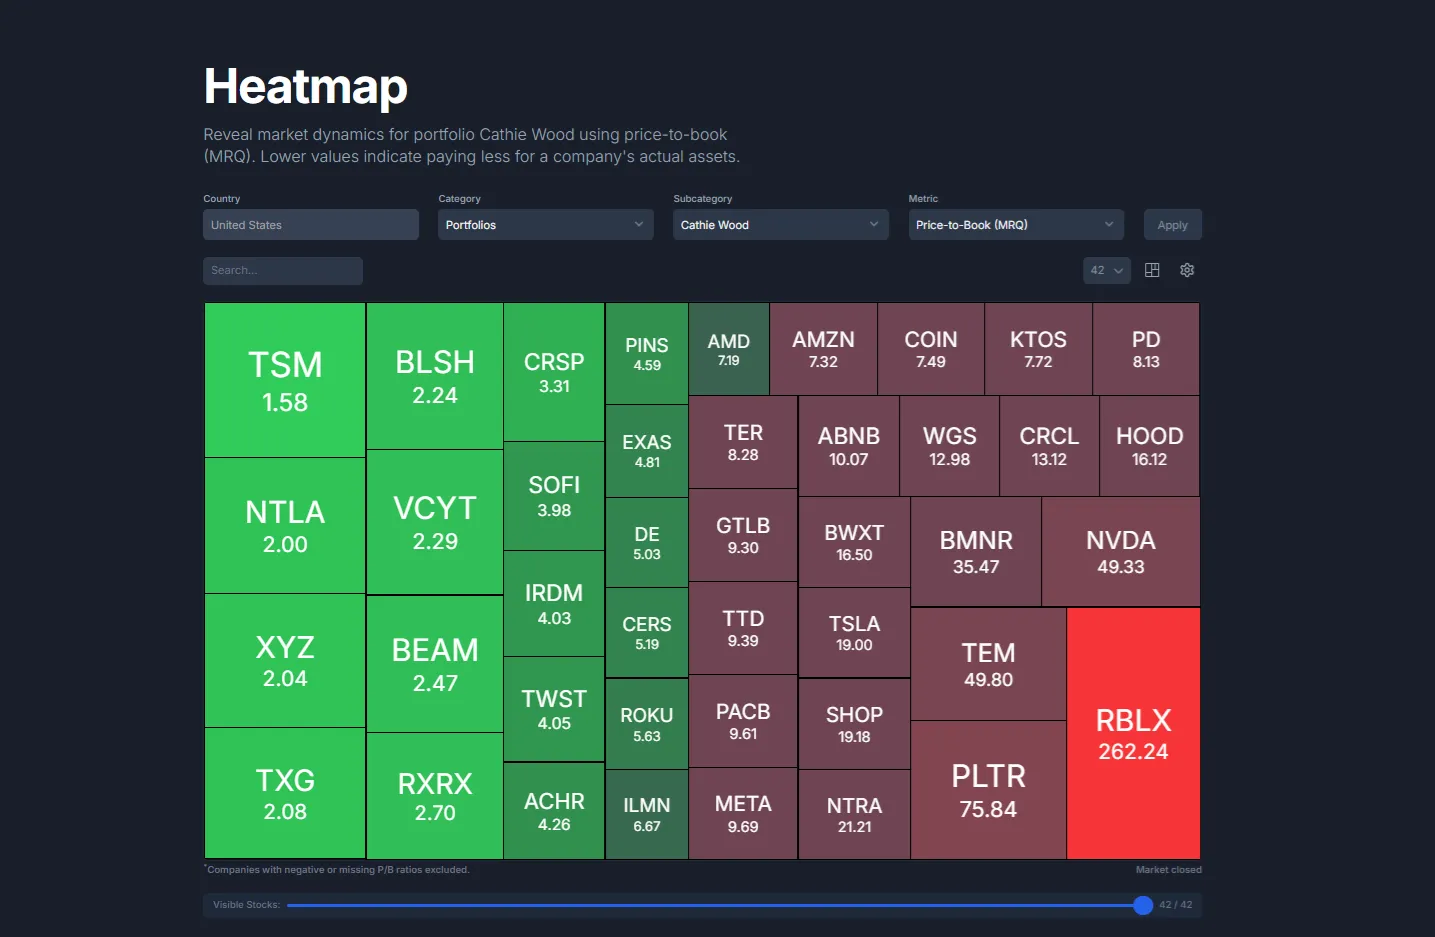Screen dimensions: 1435x937
Task: Click the TSM tile in the heatmap
Action: click(x=284, y=380)
